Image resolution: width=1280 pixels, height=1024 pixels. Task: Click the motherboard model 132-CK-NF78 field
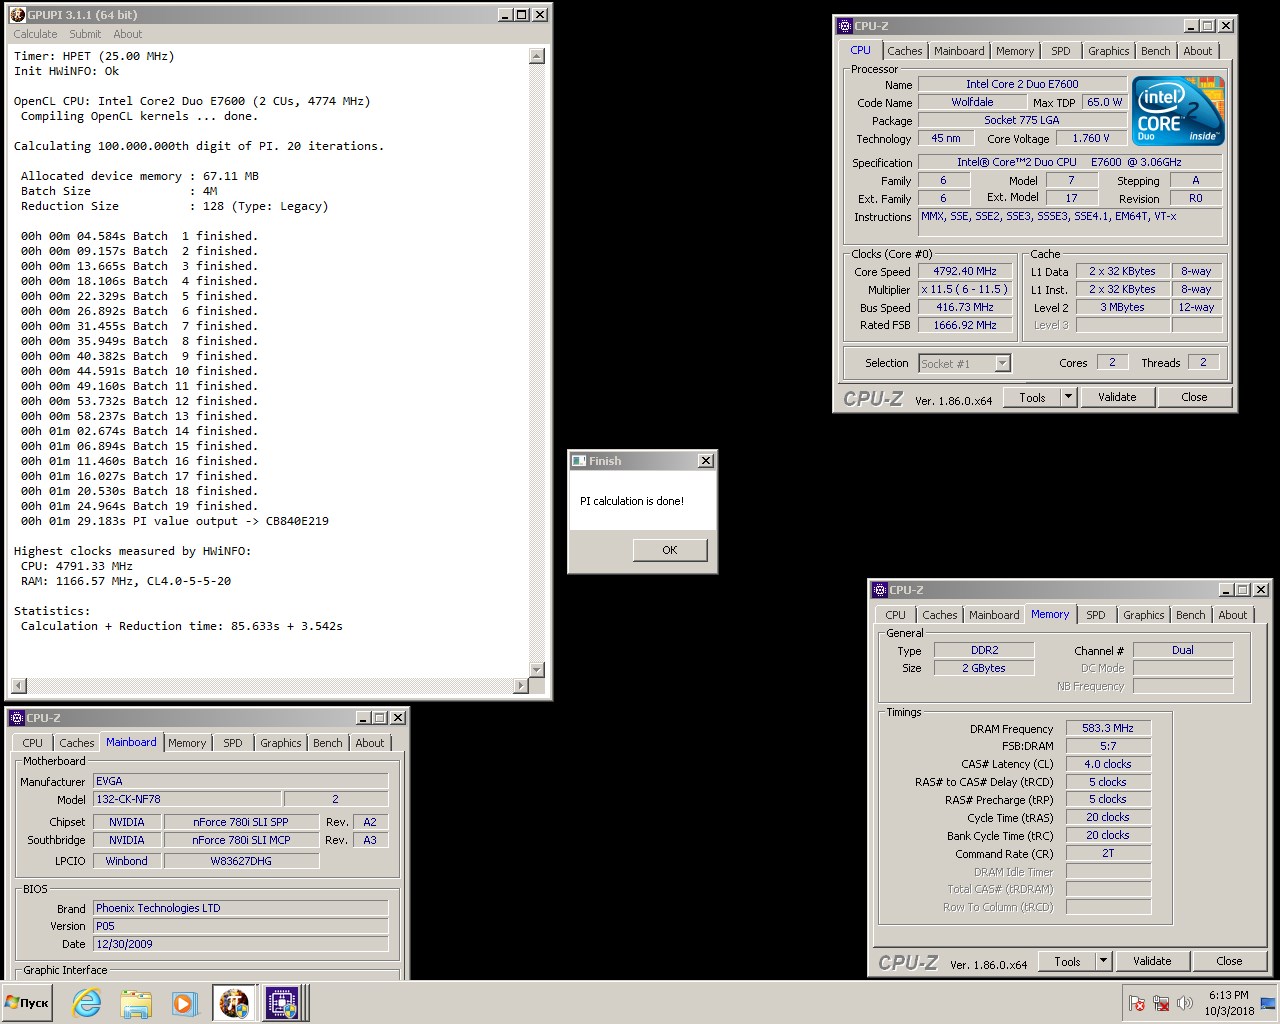(x=187, y=799)
